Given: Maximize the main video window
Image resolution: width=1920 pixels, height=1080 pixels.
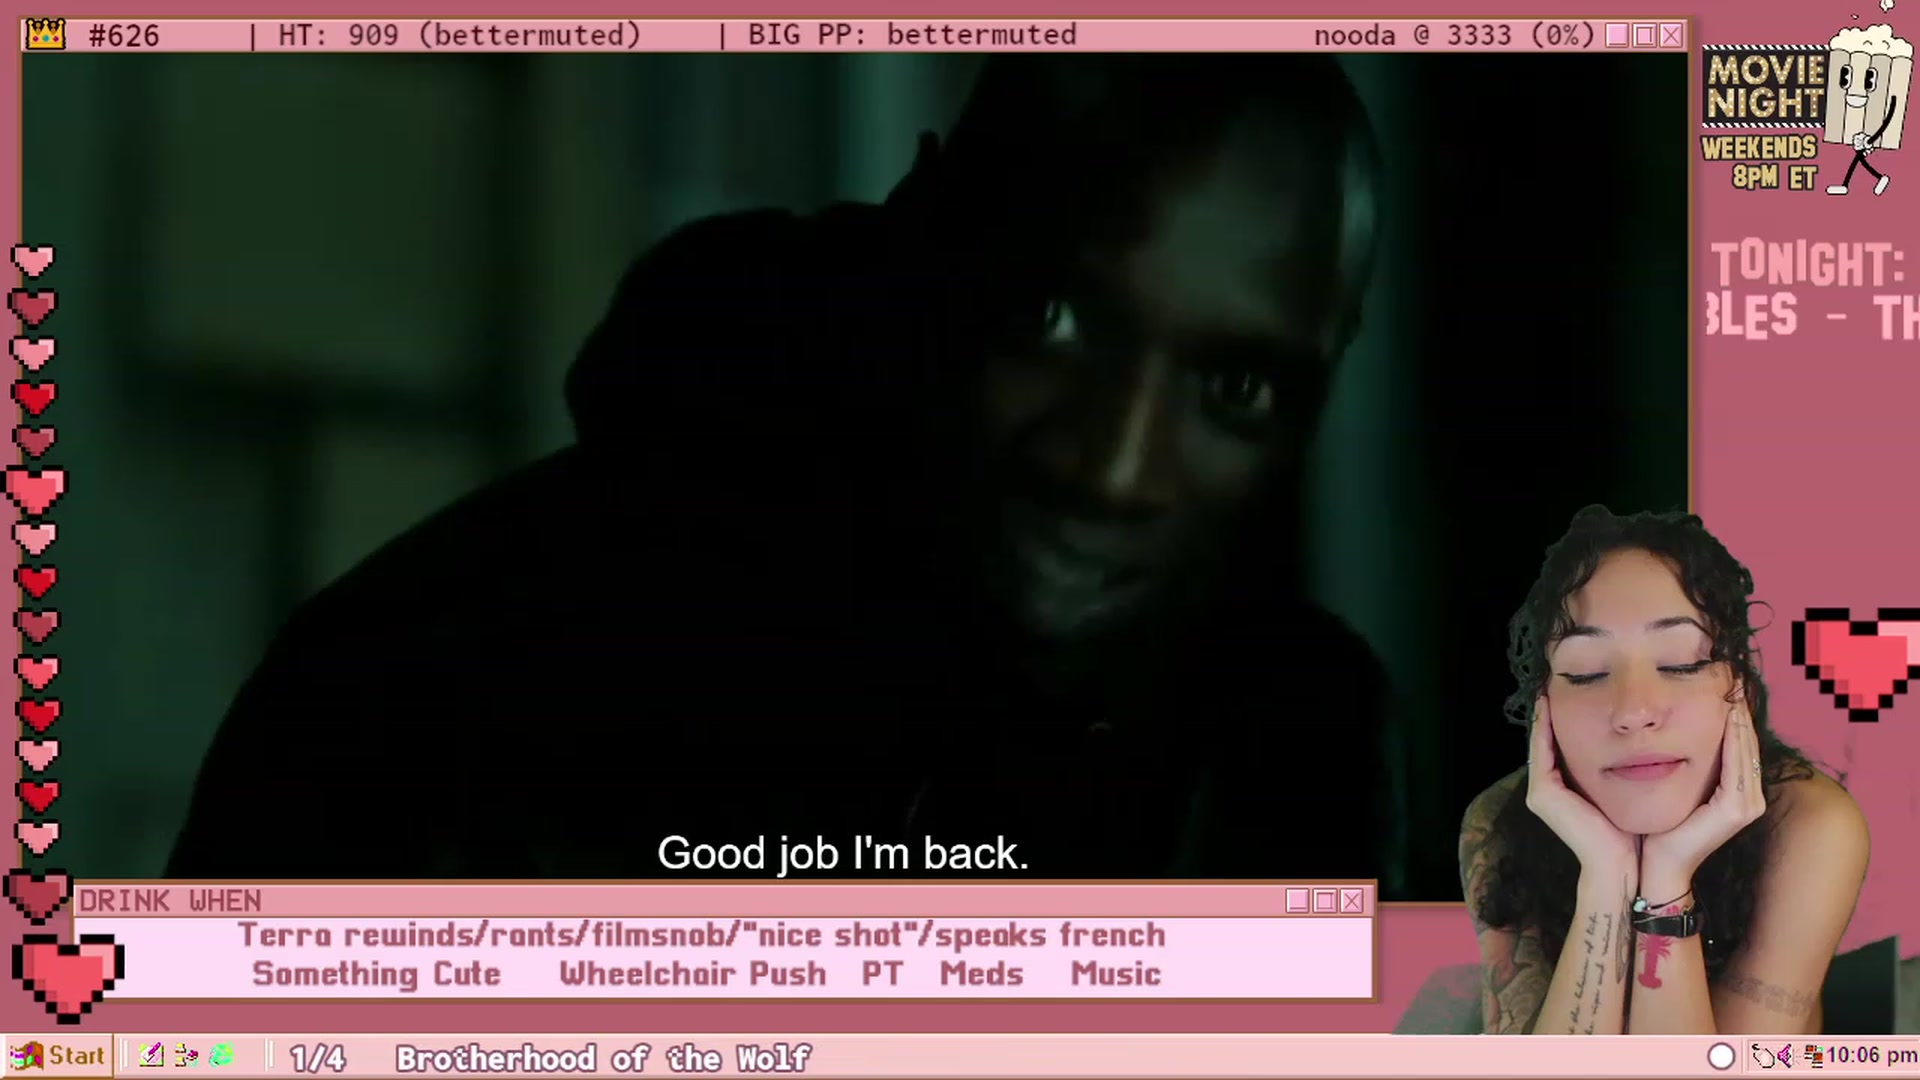Looking at the screenshot, I should click(1644, 35).
